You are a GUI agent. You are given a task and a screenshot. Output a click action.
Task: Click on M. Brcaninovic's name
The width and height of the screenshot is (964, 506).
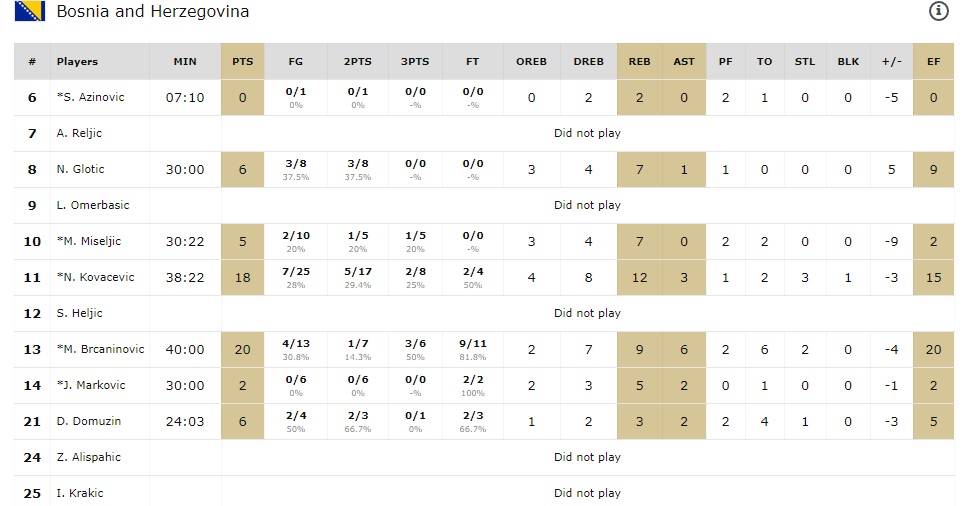point(100,350)
